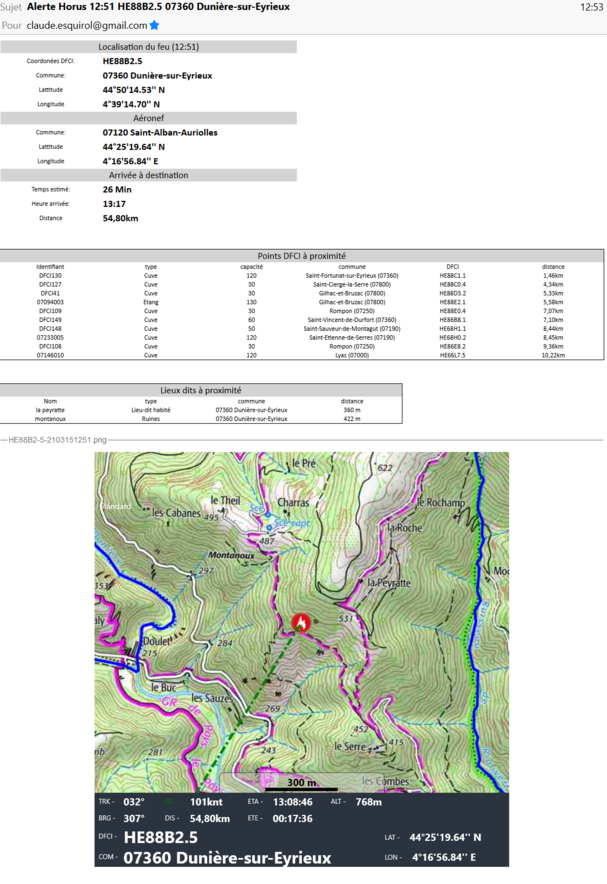Click the ETA 13:08:46 value on map panel
Viewport: 607px width, 884px height.
pyautogui.click(x=294, y=801)
